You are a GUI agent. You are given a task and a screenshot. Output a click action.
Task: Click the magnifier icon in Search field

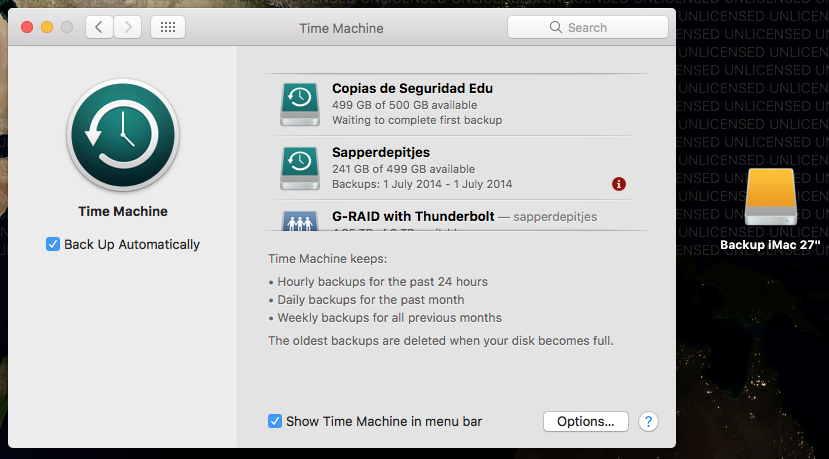tap(556, 27)
